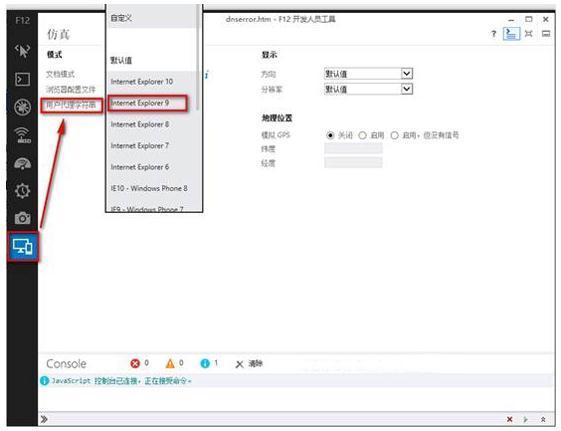Click the blue info message count icon
Viewport: 561px width, 431px height.
205,363
